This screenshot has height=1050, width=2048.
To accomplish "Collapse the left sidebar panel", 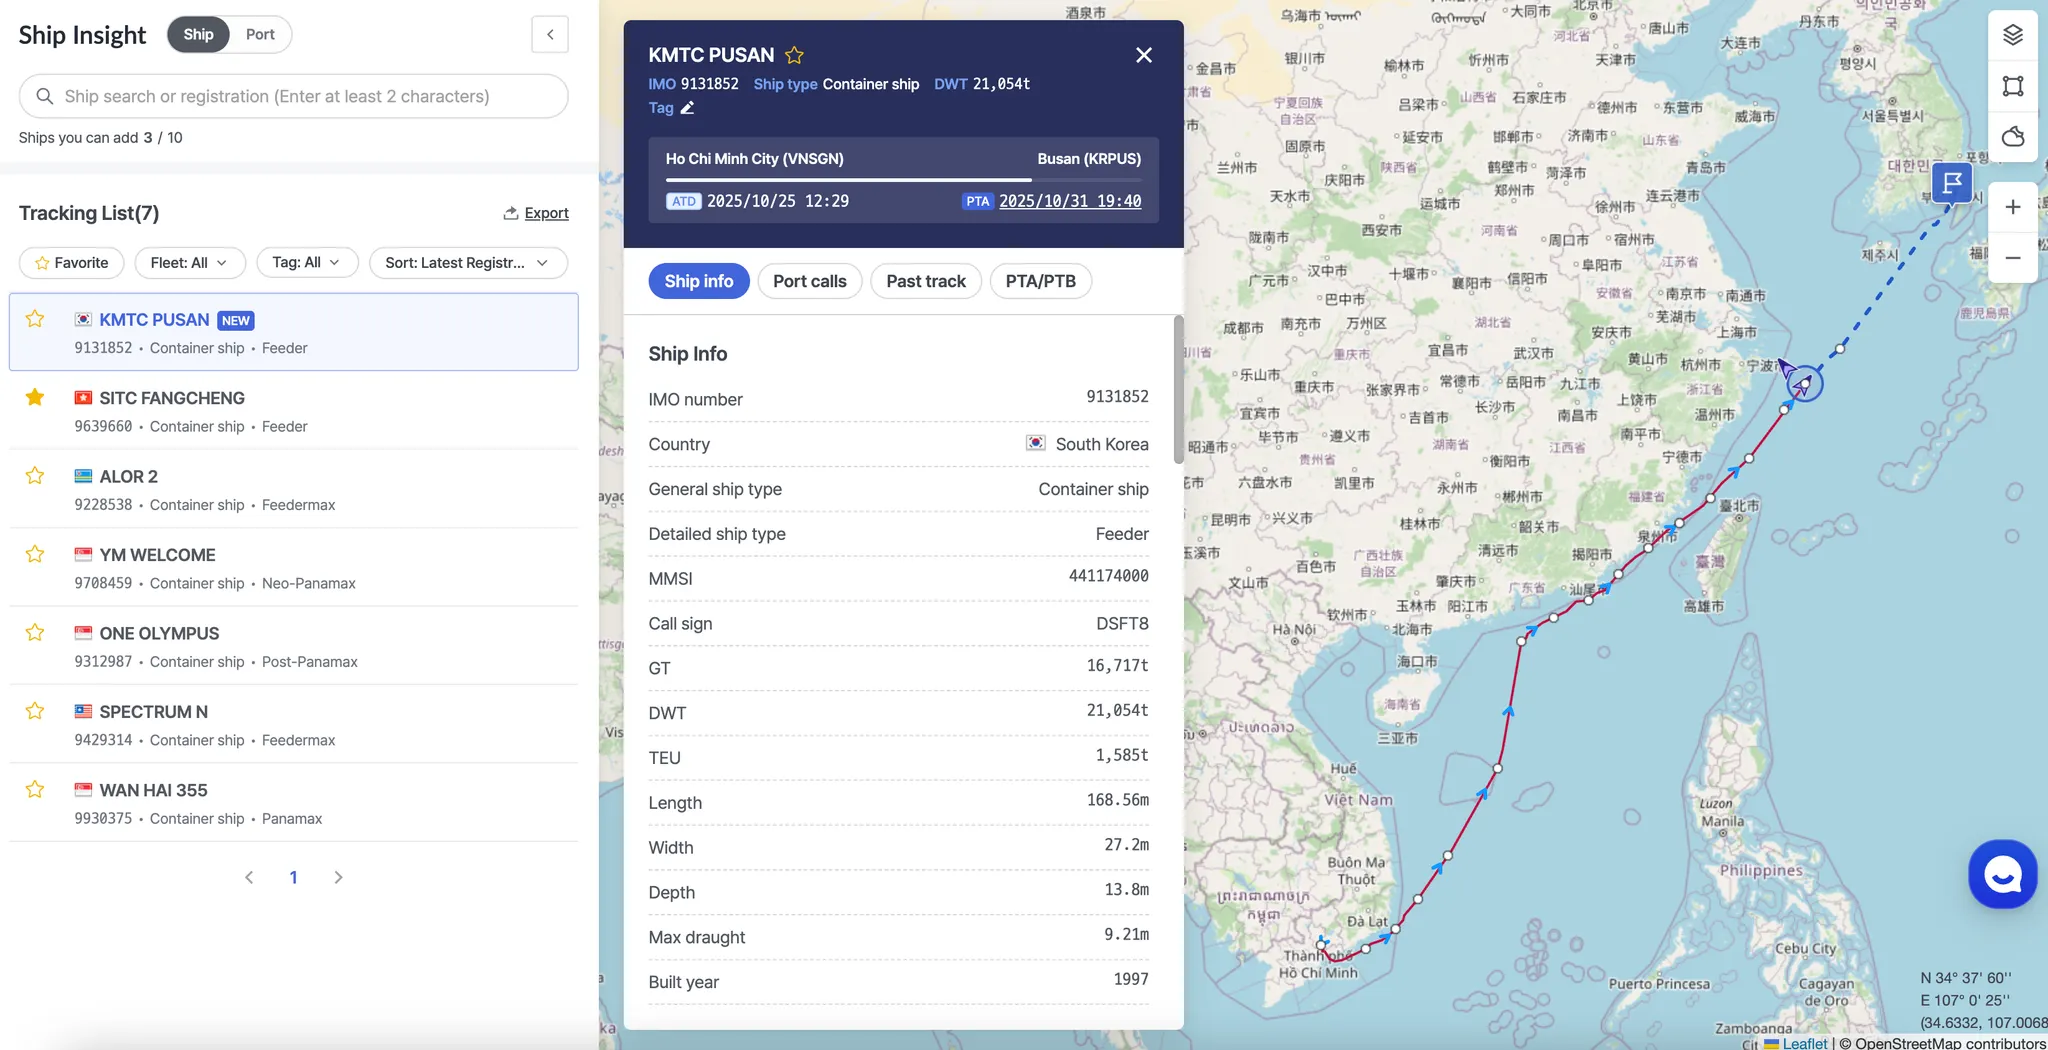I will point(550,34).
